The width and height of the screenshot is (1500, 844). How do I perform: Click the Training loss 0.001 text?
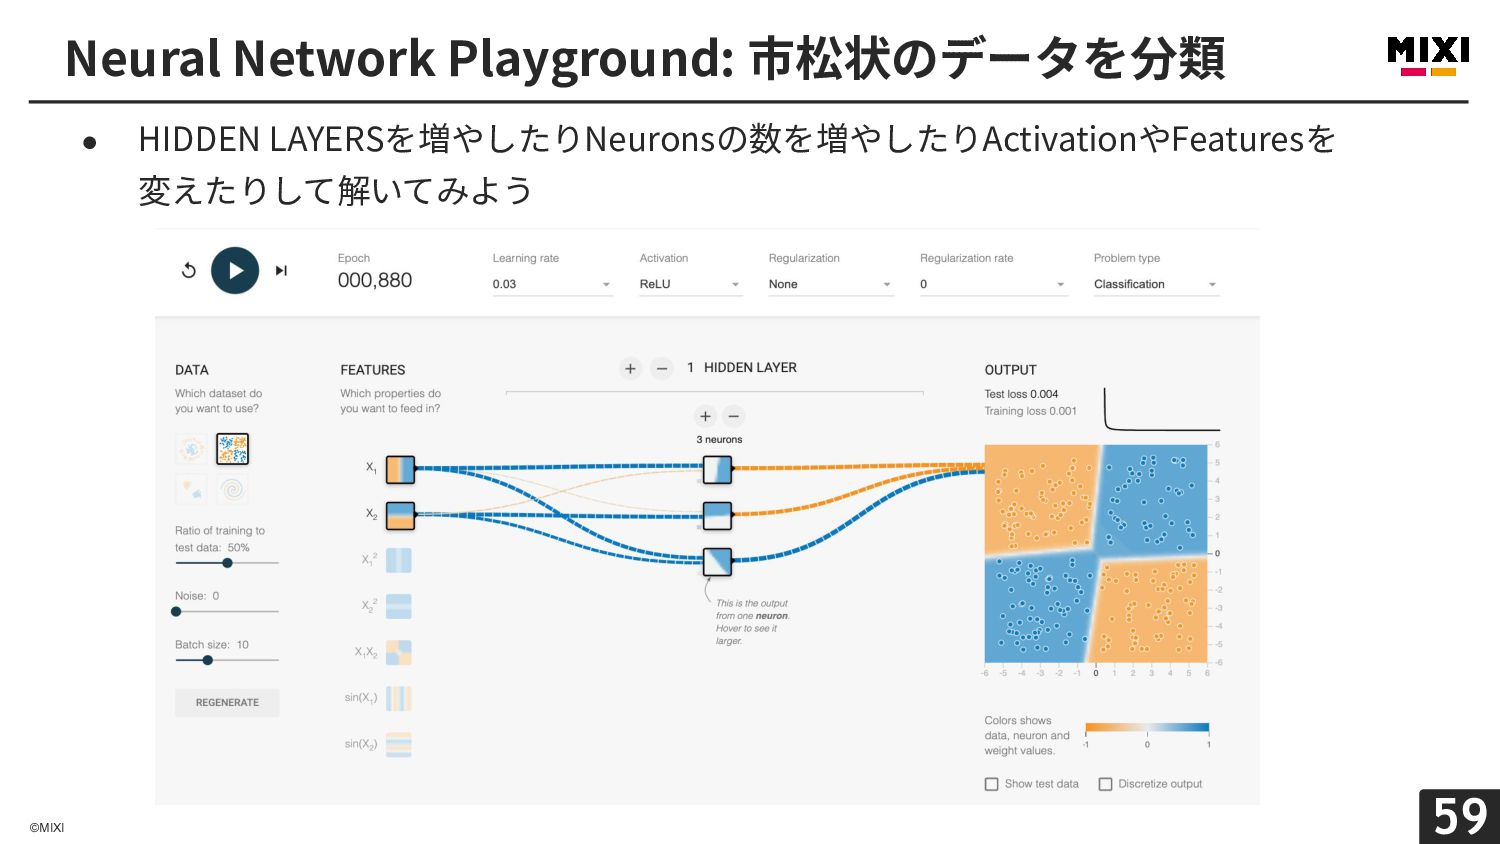tap(1030, 411)
